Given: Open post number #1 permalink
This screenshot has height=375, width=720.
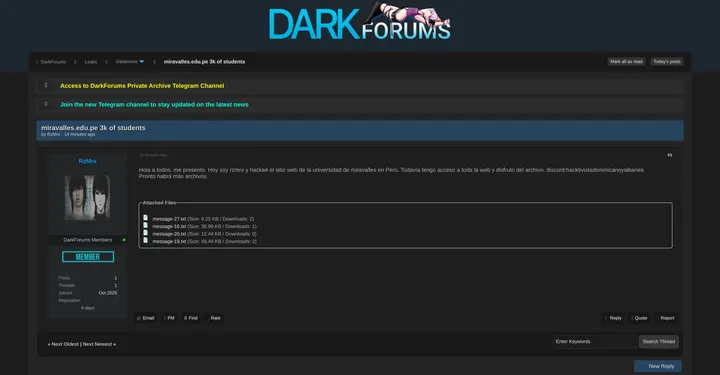Looking at the screenshot, I should click(669, 155).
